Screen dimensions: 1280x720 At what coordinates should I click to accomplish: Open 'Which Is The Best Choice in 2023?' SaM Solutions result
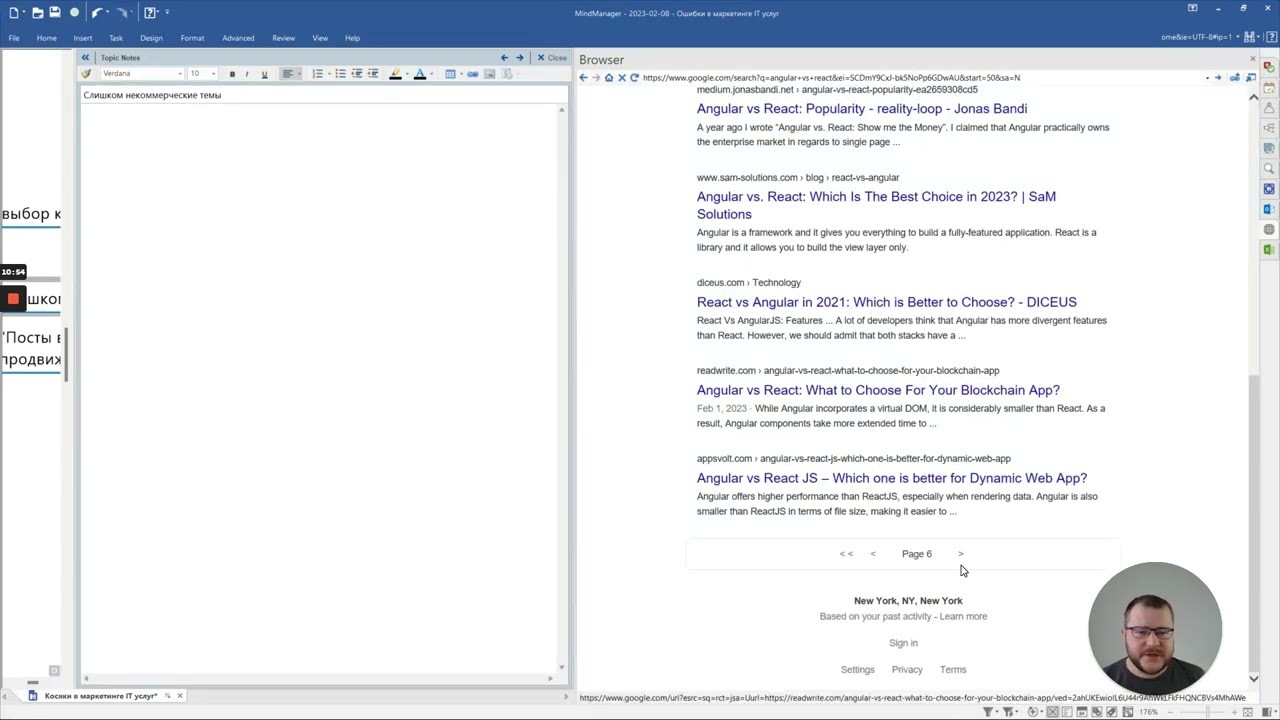click(x=876, y=205)
